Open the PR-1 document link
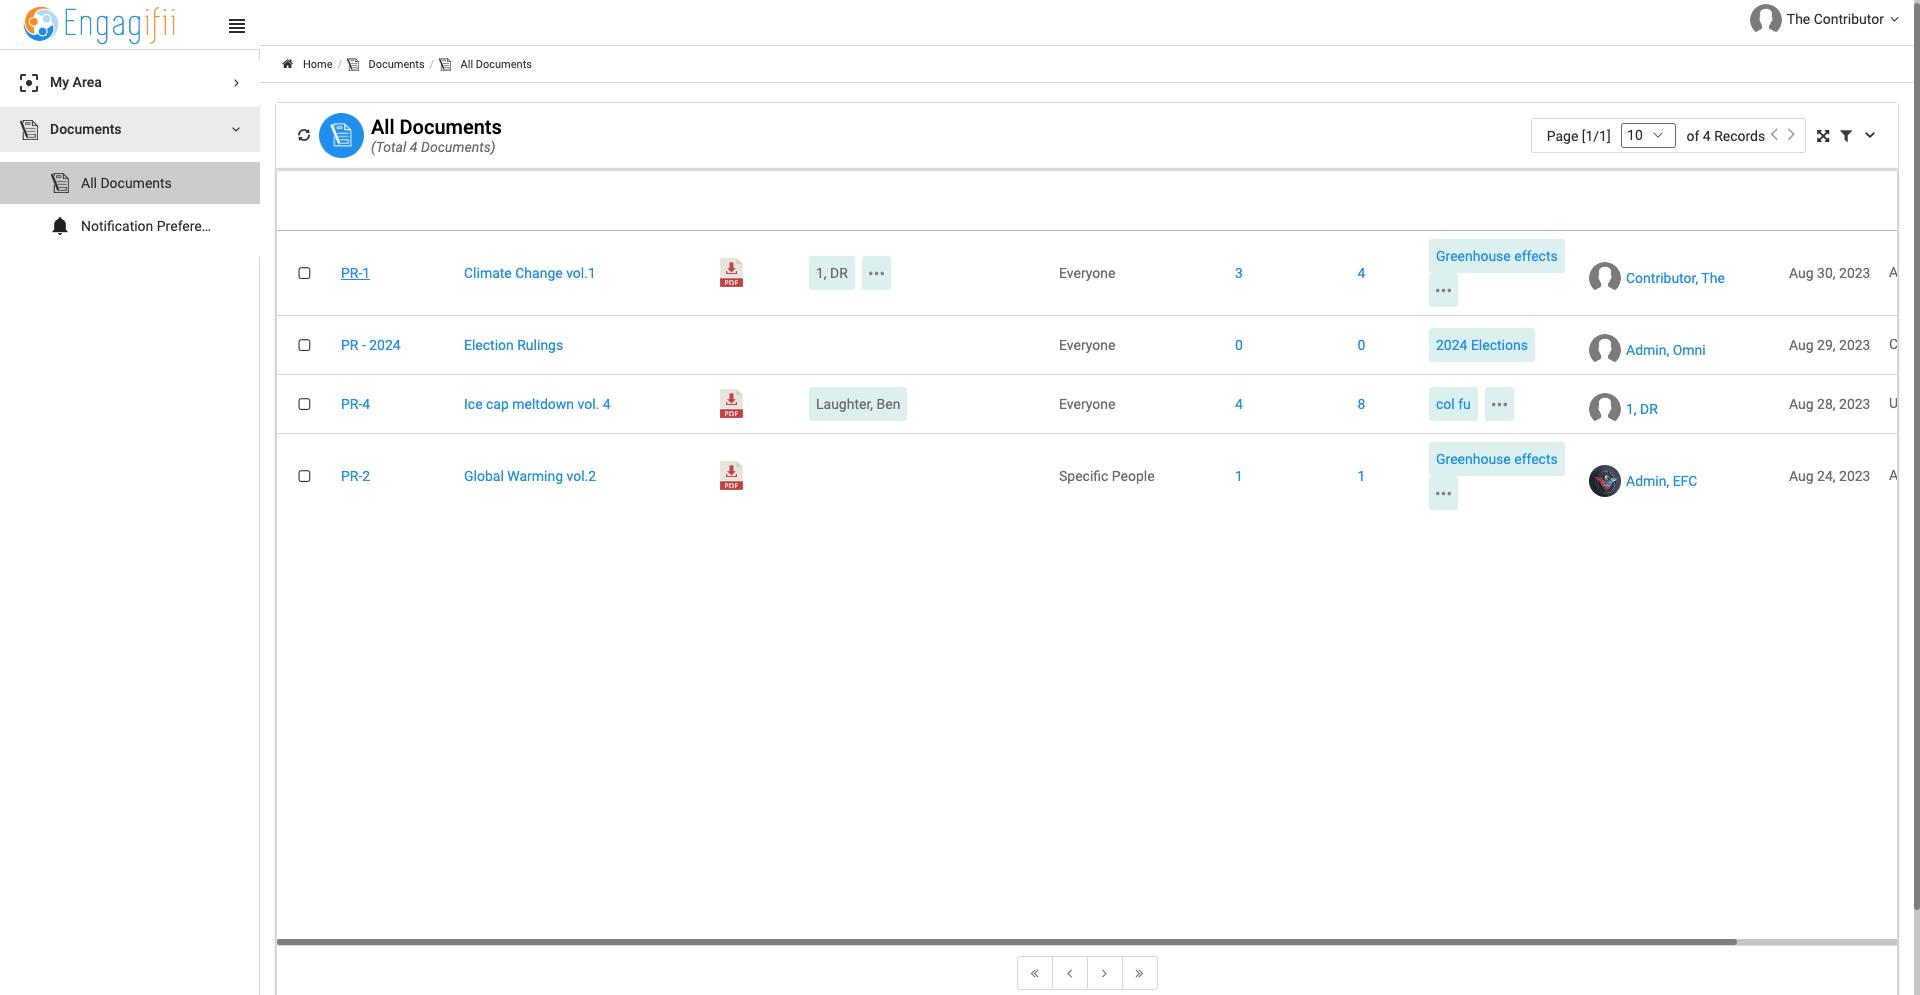The image size is (1920, 995). coord(355,273)
